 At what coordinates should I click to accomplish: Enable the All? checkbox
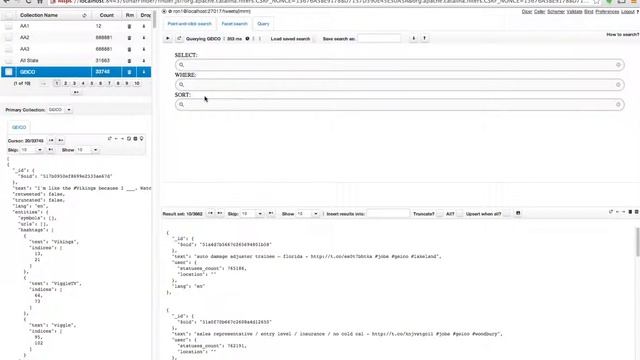(x=460, y=213)
